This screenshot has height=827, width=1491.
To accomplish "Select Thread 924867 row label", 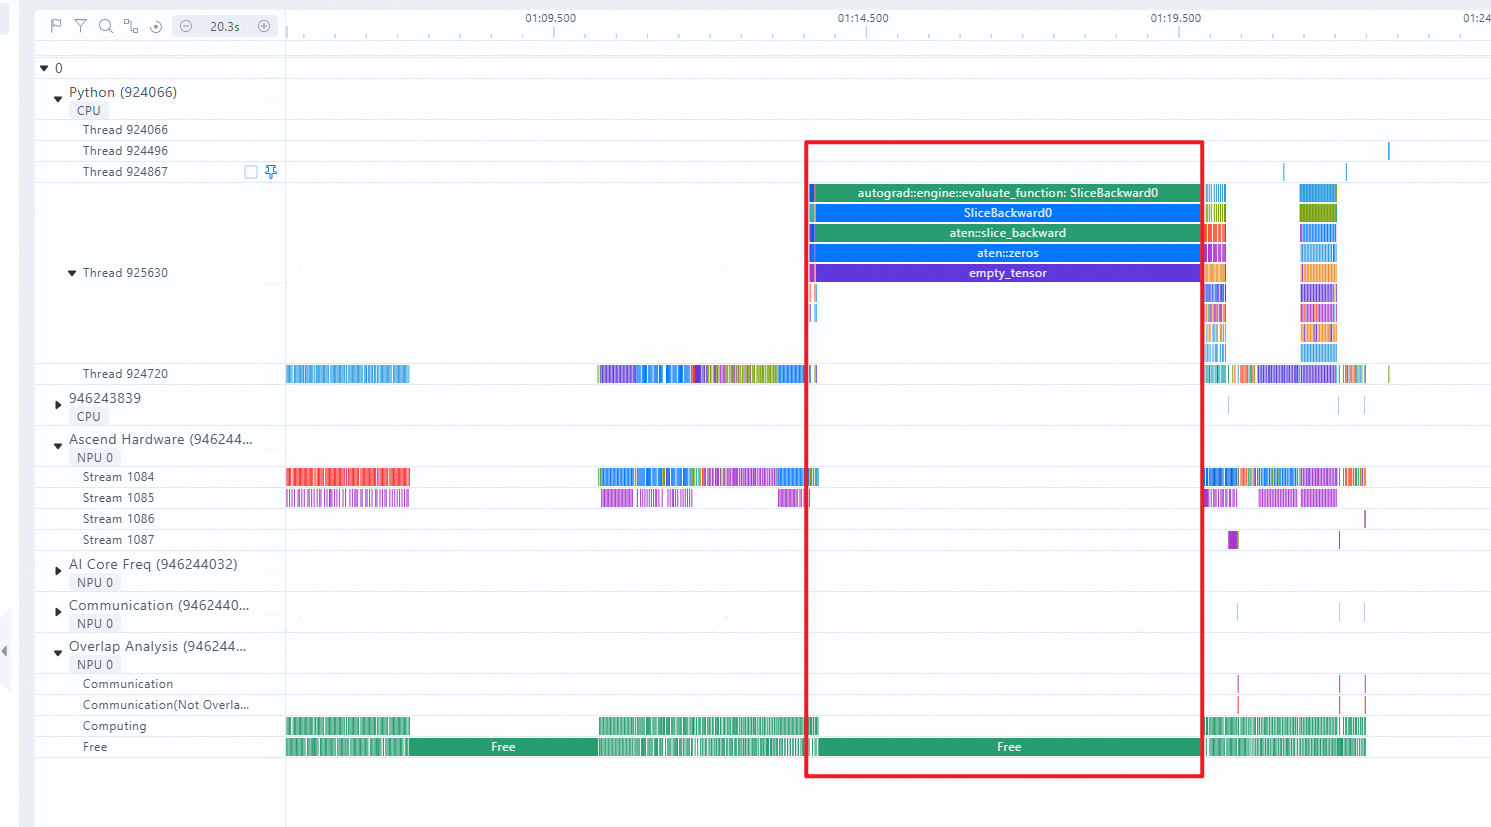I will point(125,172).
